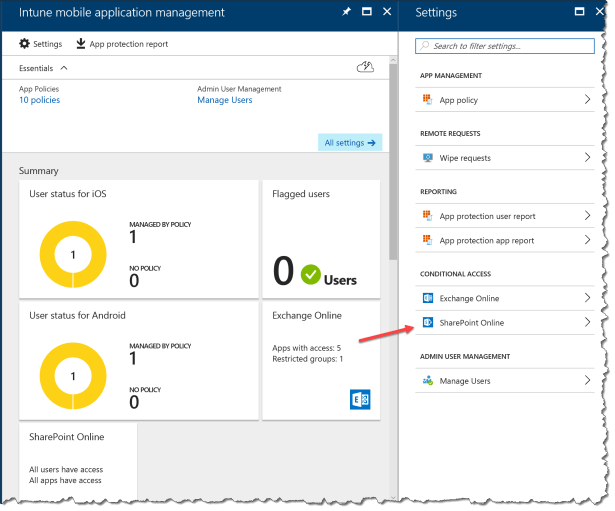This screenshot has width=615, height=511.
Task: Click 'Apps with access: 5' text
Action: (306, 348)
